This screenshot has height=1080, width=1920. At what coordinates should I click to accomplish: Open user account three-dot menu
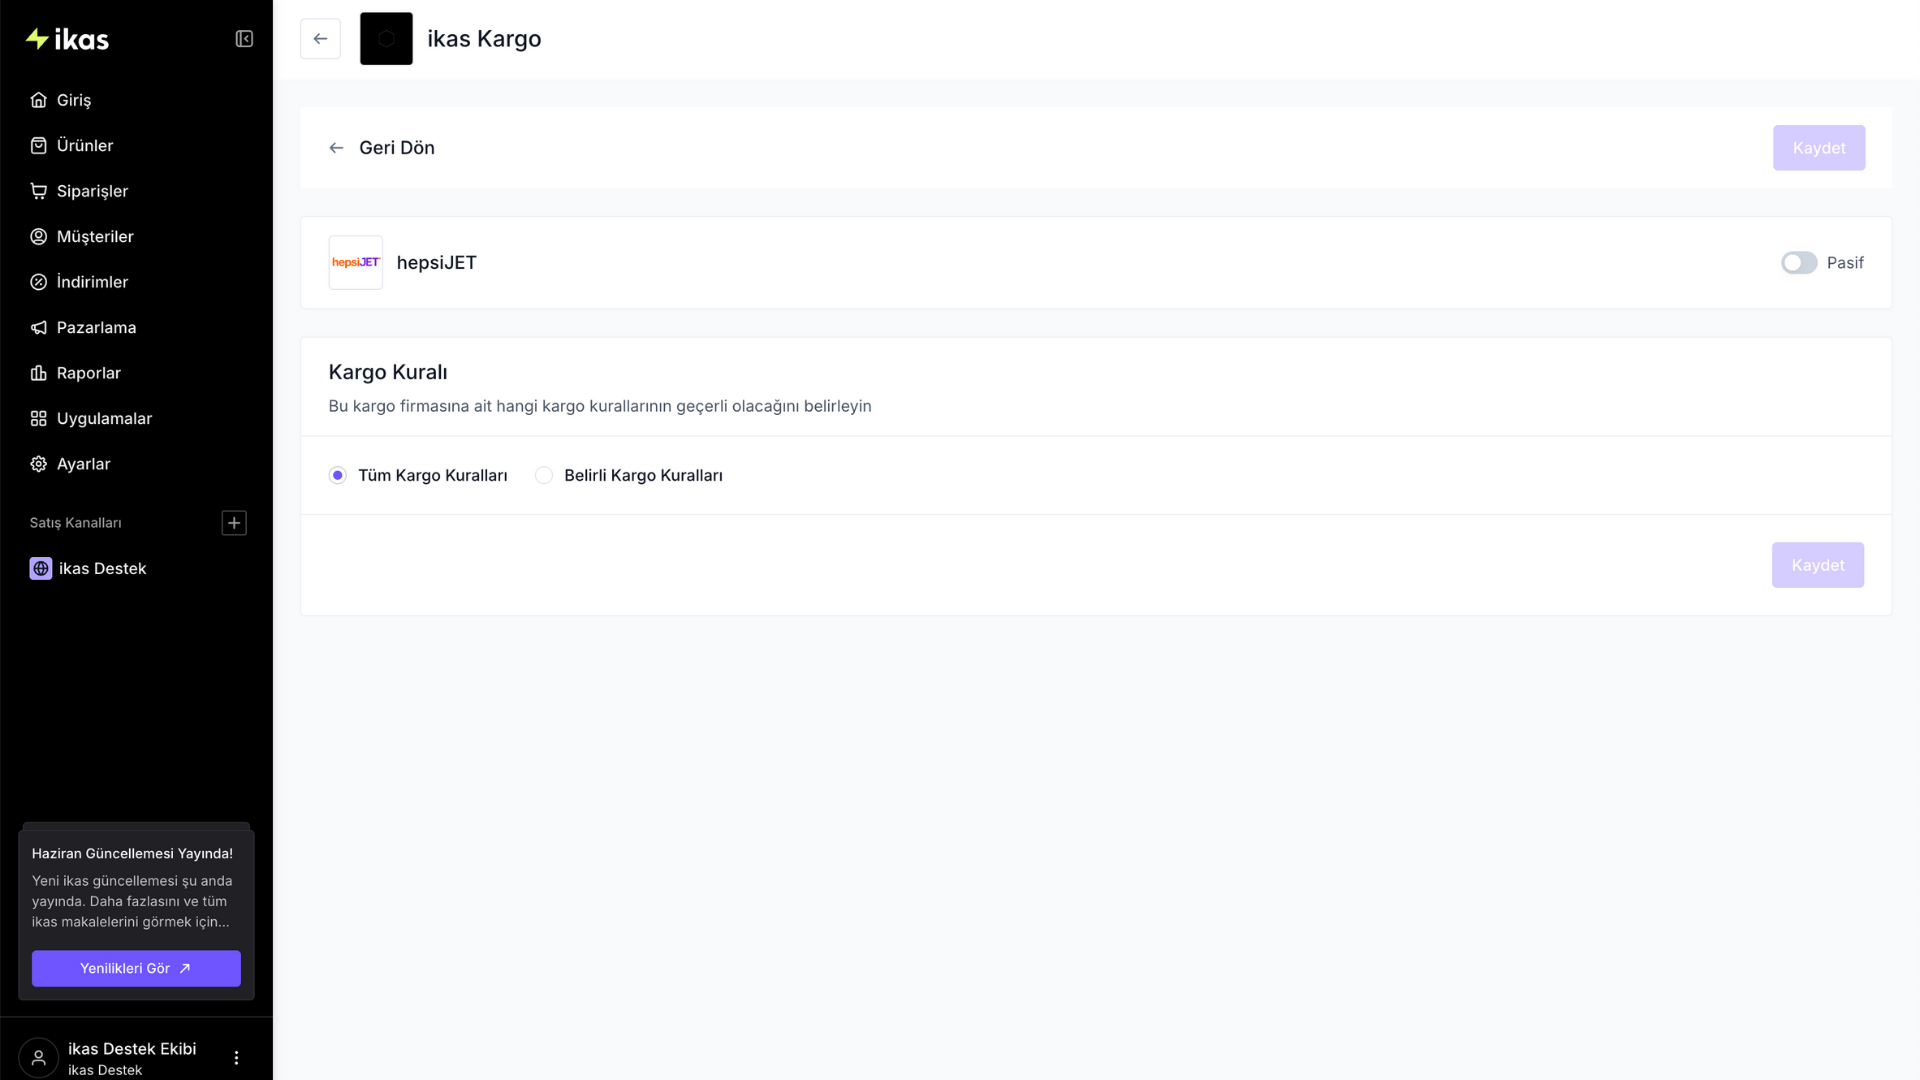pos(236,1058)
